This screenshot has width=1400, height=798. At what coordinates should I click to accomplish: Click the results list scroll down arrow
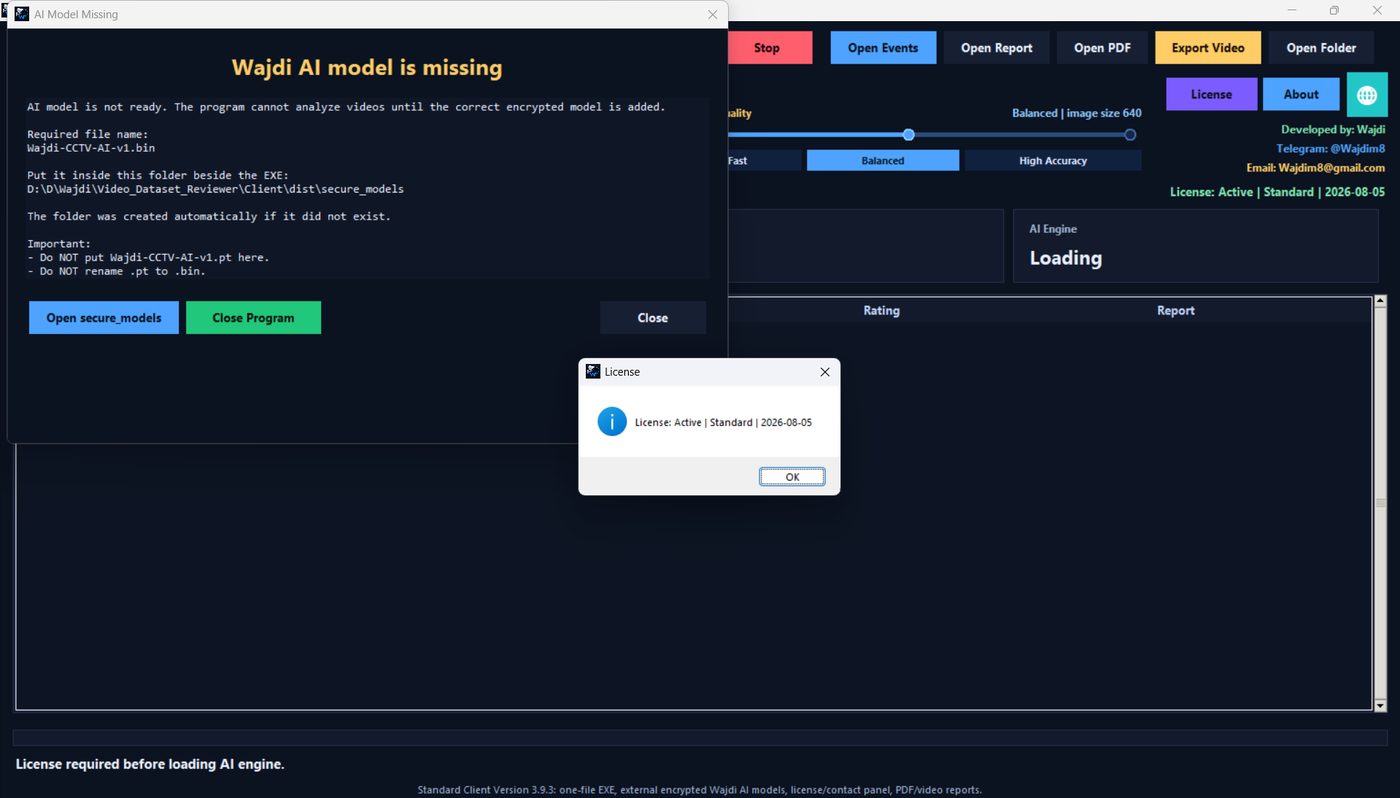click(x=1381, y=706)
